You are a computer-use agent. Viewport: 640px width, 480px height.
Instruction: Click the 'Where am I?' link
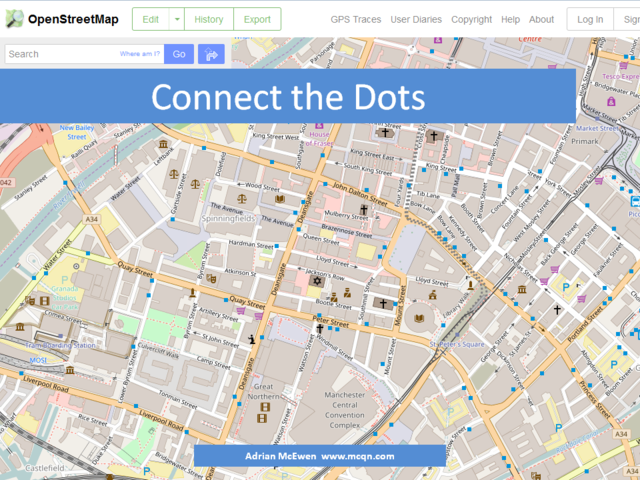click(140, 54)
